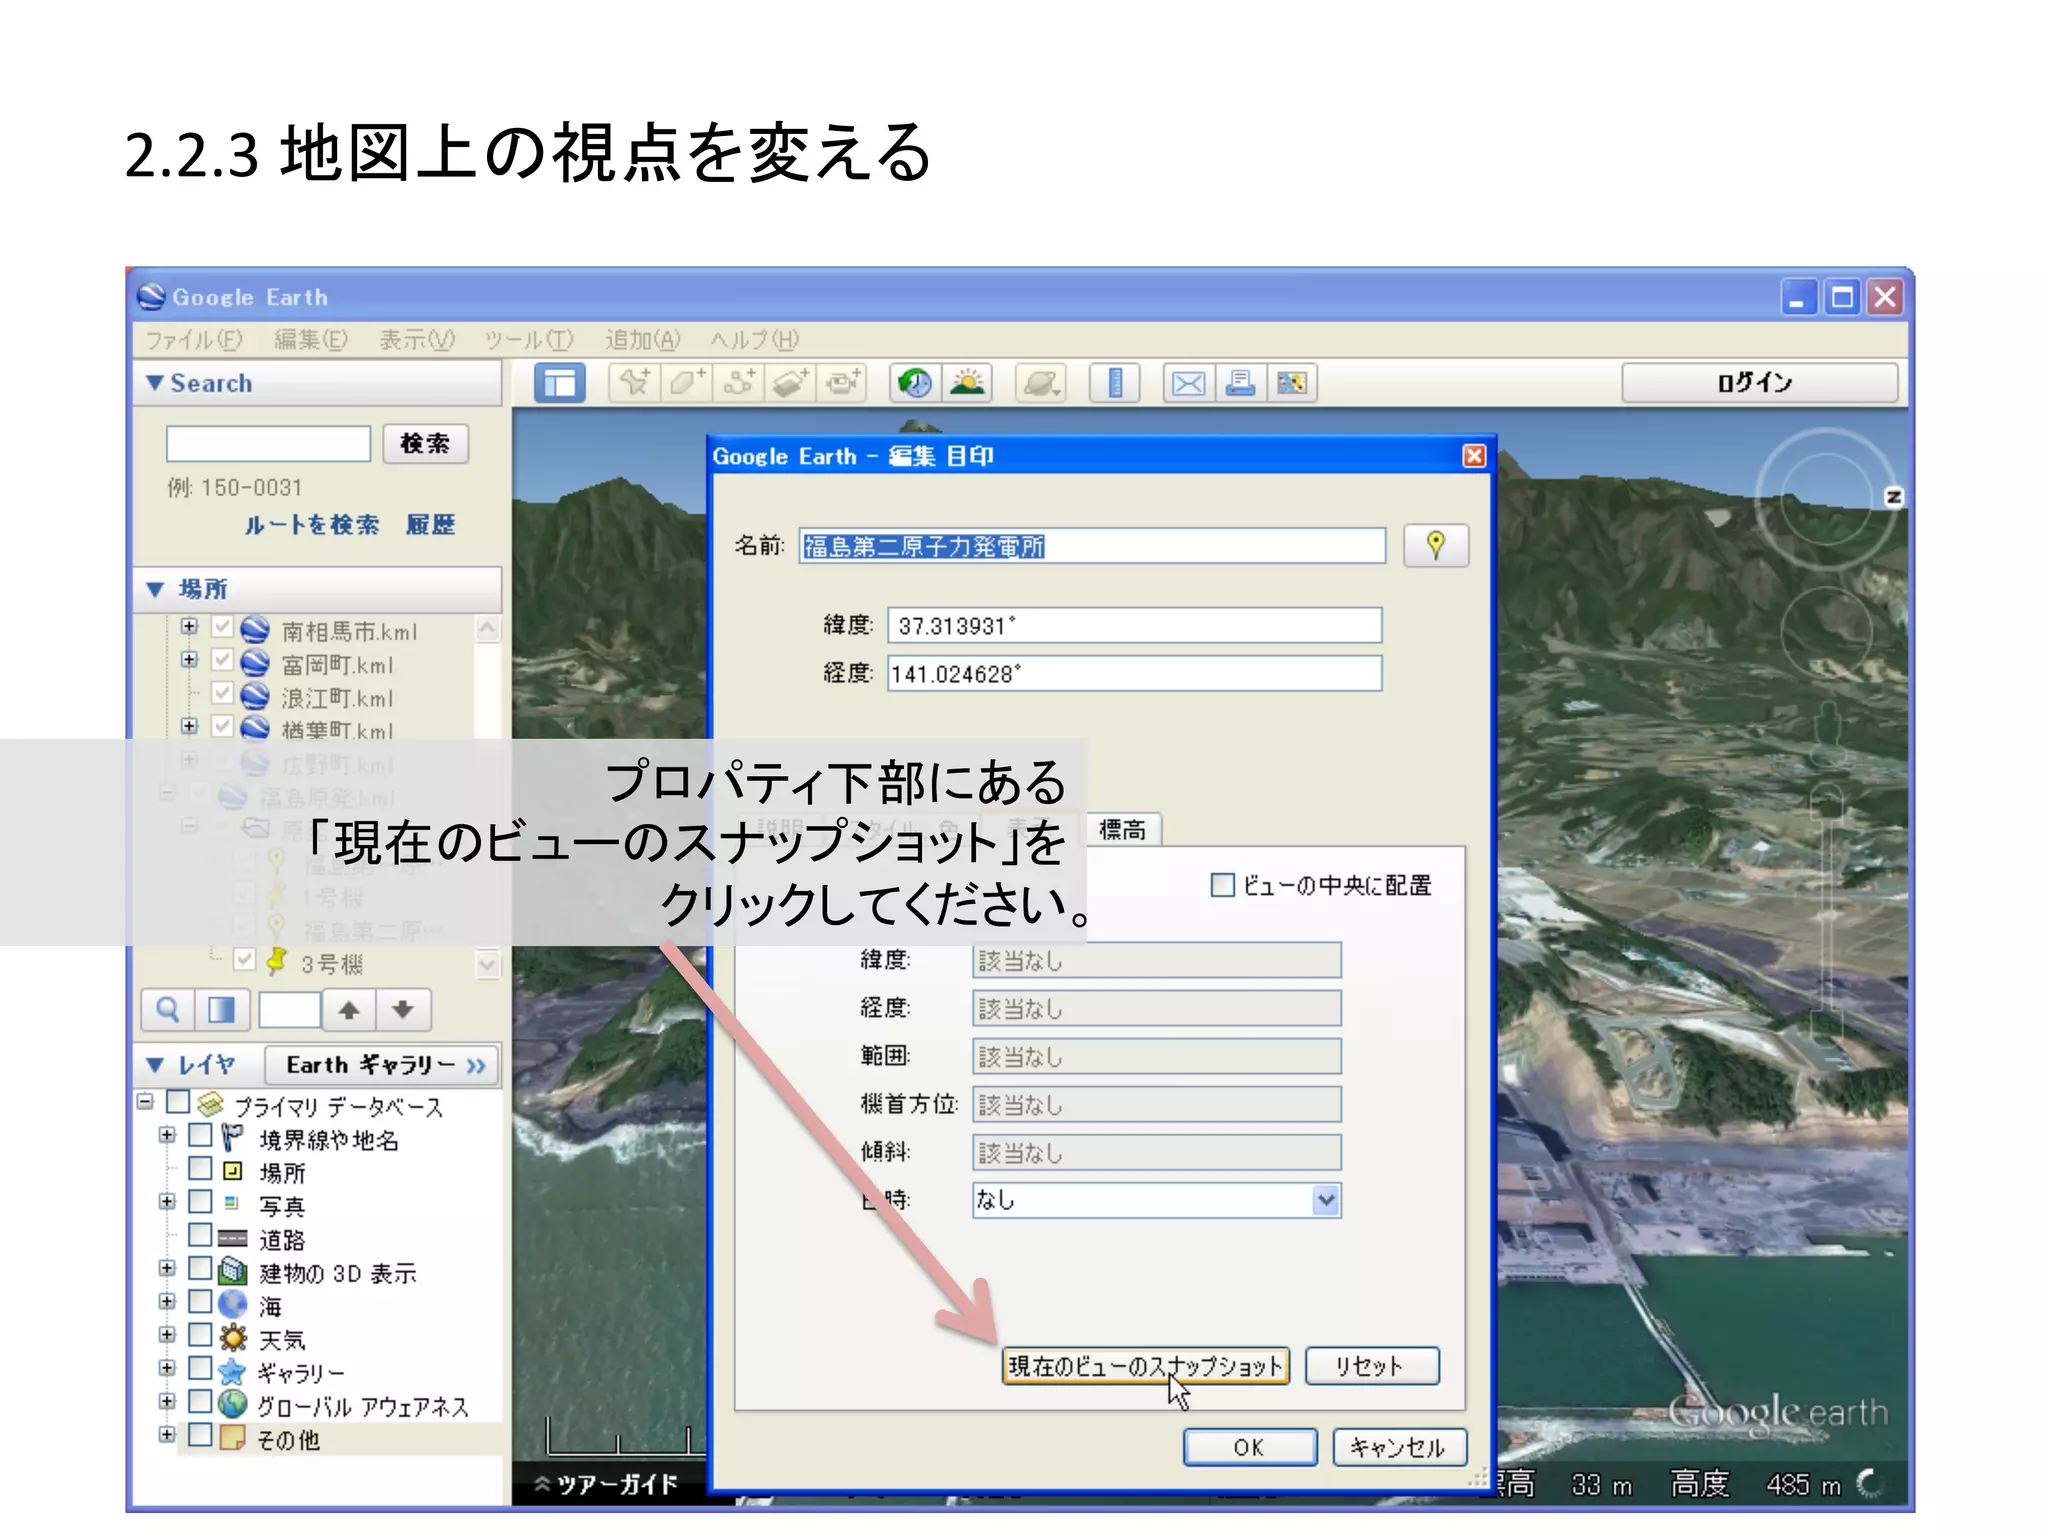Close the 編集 目印 dialog
The image size is (2048, 1536).
[x=1474, y=456]
